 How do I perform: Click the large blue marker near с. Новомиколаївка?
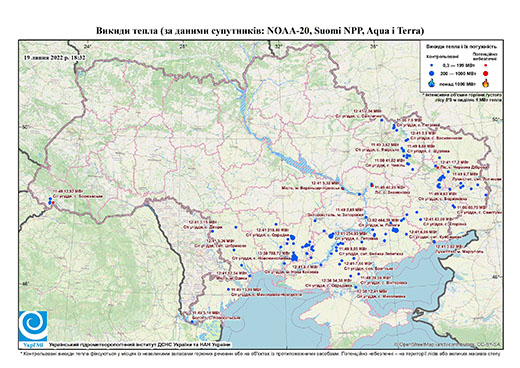(x=294, y=257)
